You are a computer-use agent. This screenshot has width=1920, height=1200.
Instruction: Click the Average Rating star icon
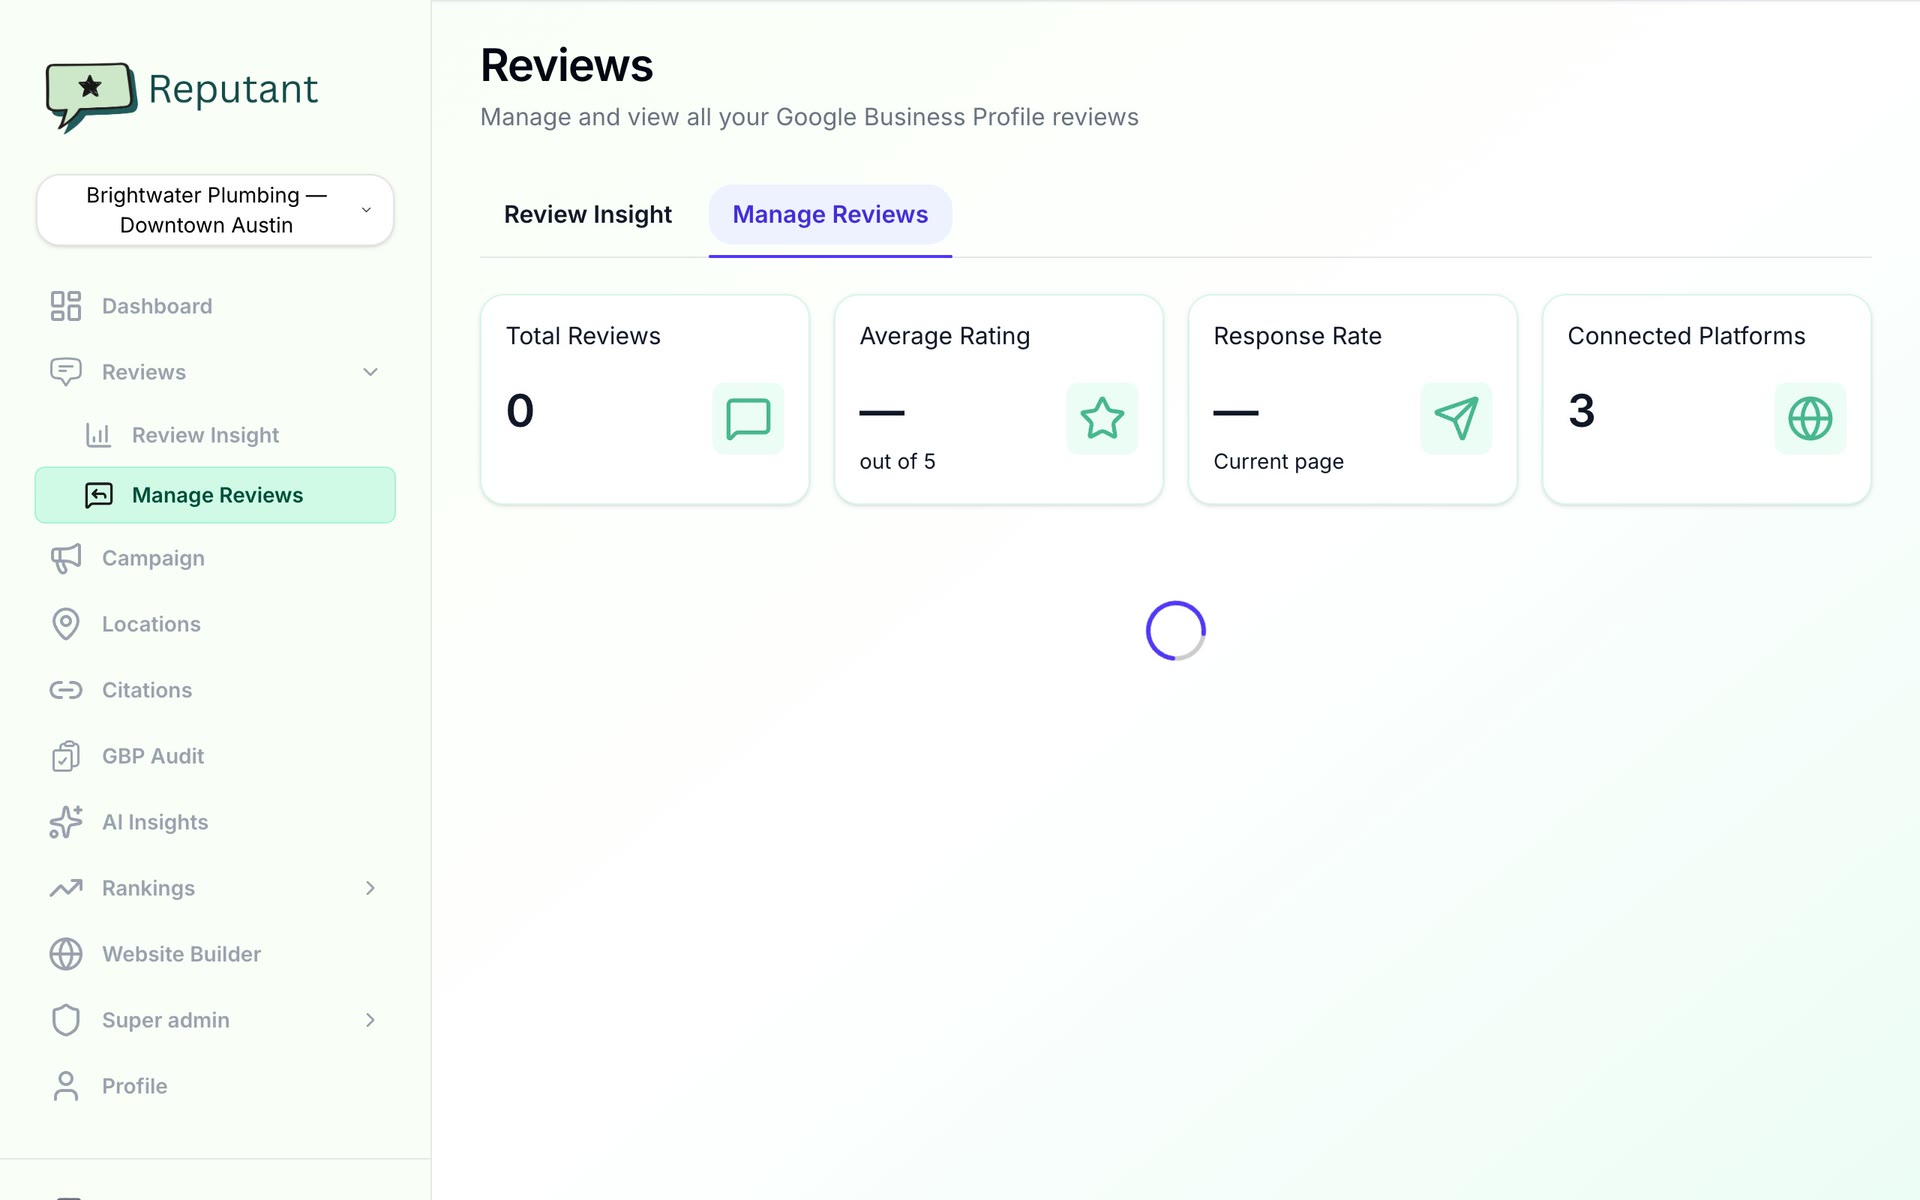pos(1102,418)
